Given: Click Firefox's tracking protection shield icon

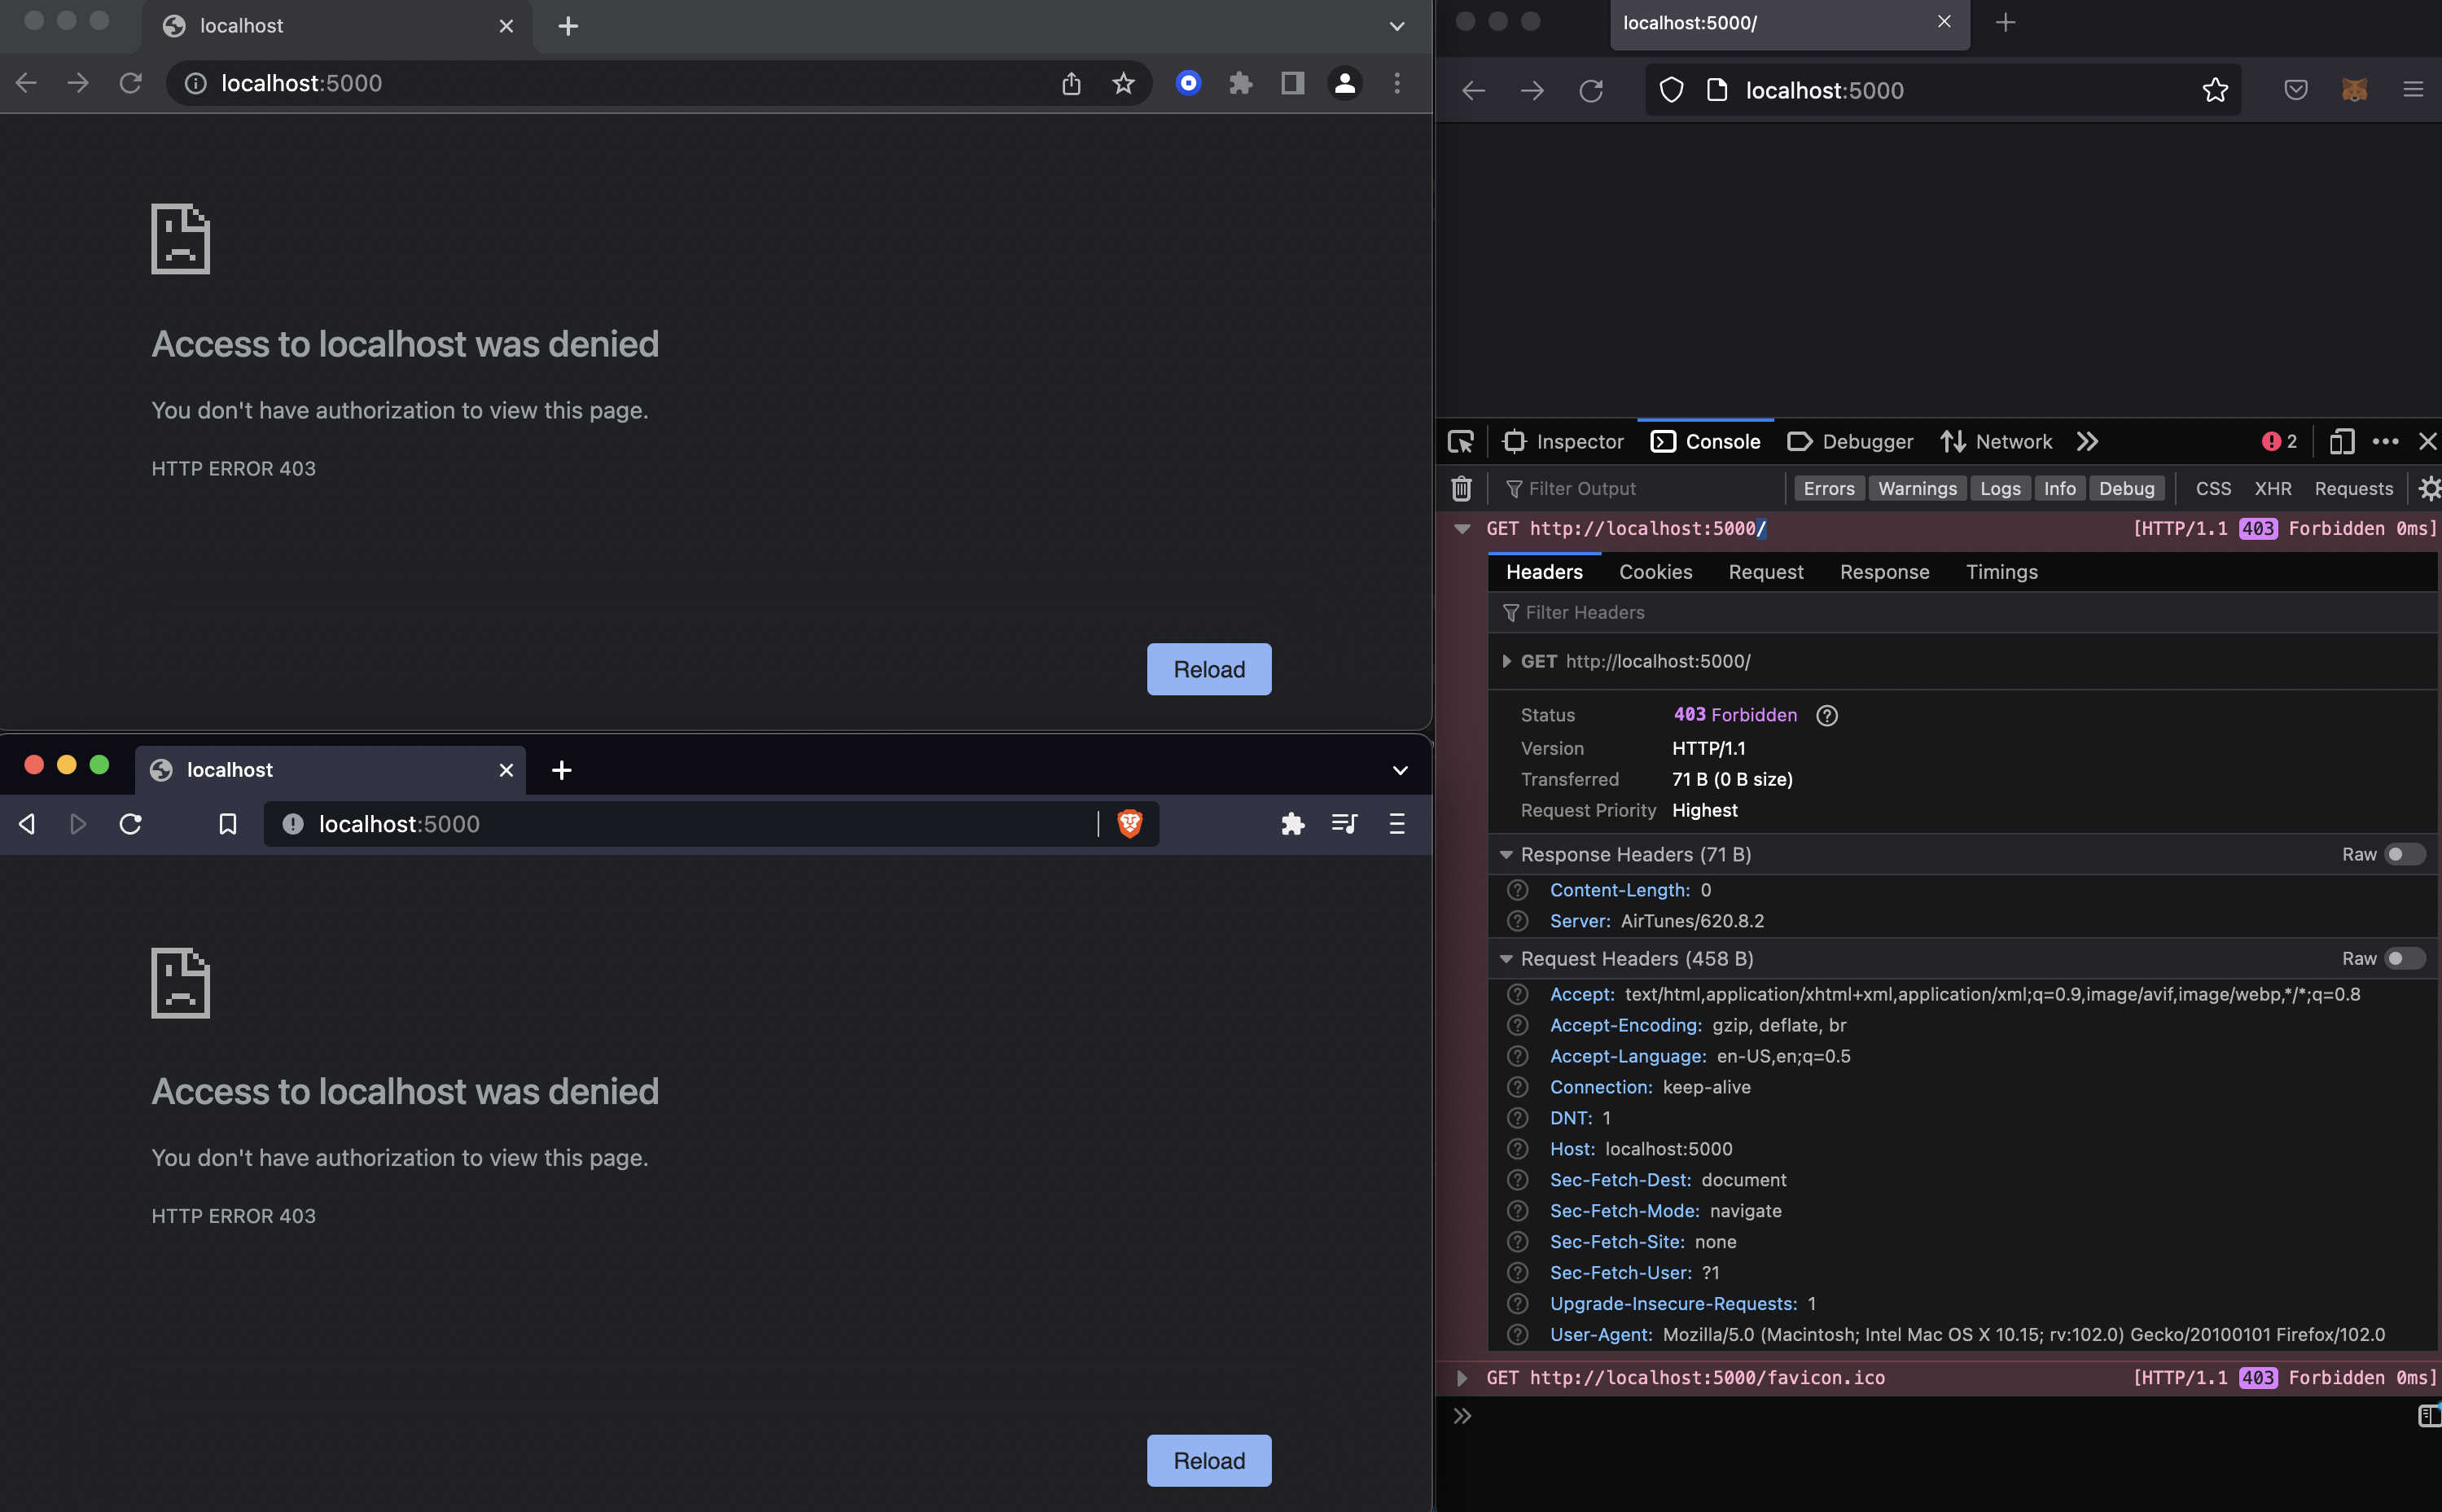Looking at the screenshot, I should pos(1670,90).
